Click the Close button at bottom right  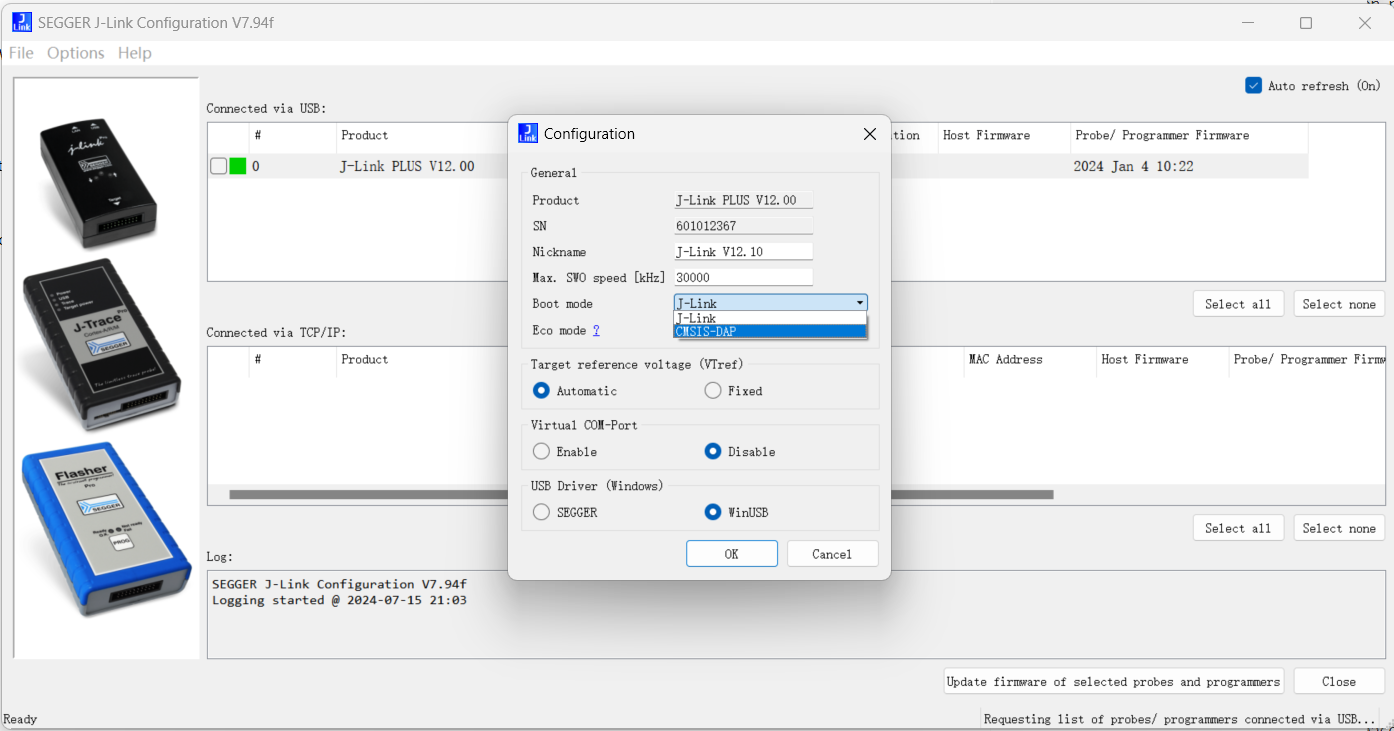tap(1339, 682)
